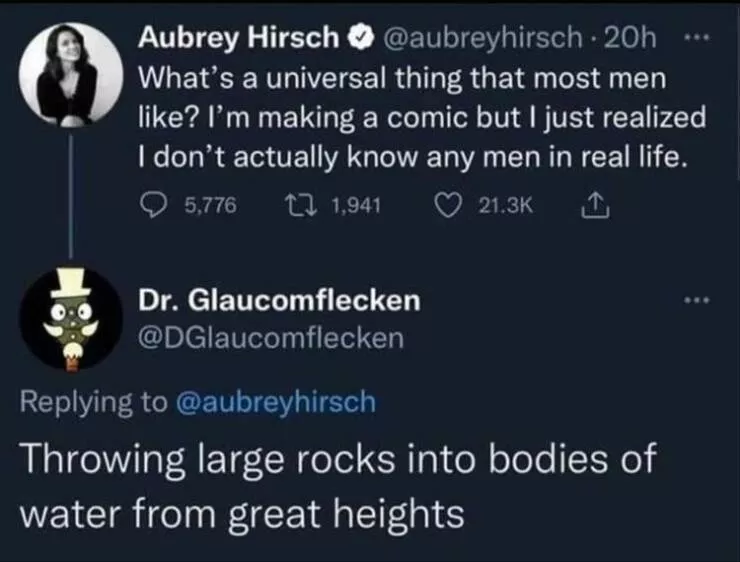The image size is (740, 562).
Task: Click the Aubrey Hirsch display name
Action: [x=238, y=38]
